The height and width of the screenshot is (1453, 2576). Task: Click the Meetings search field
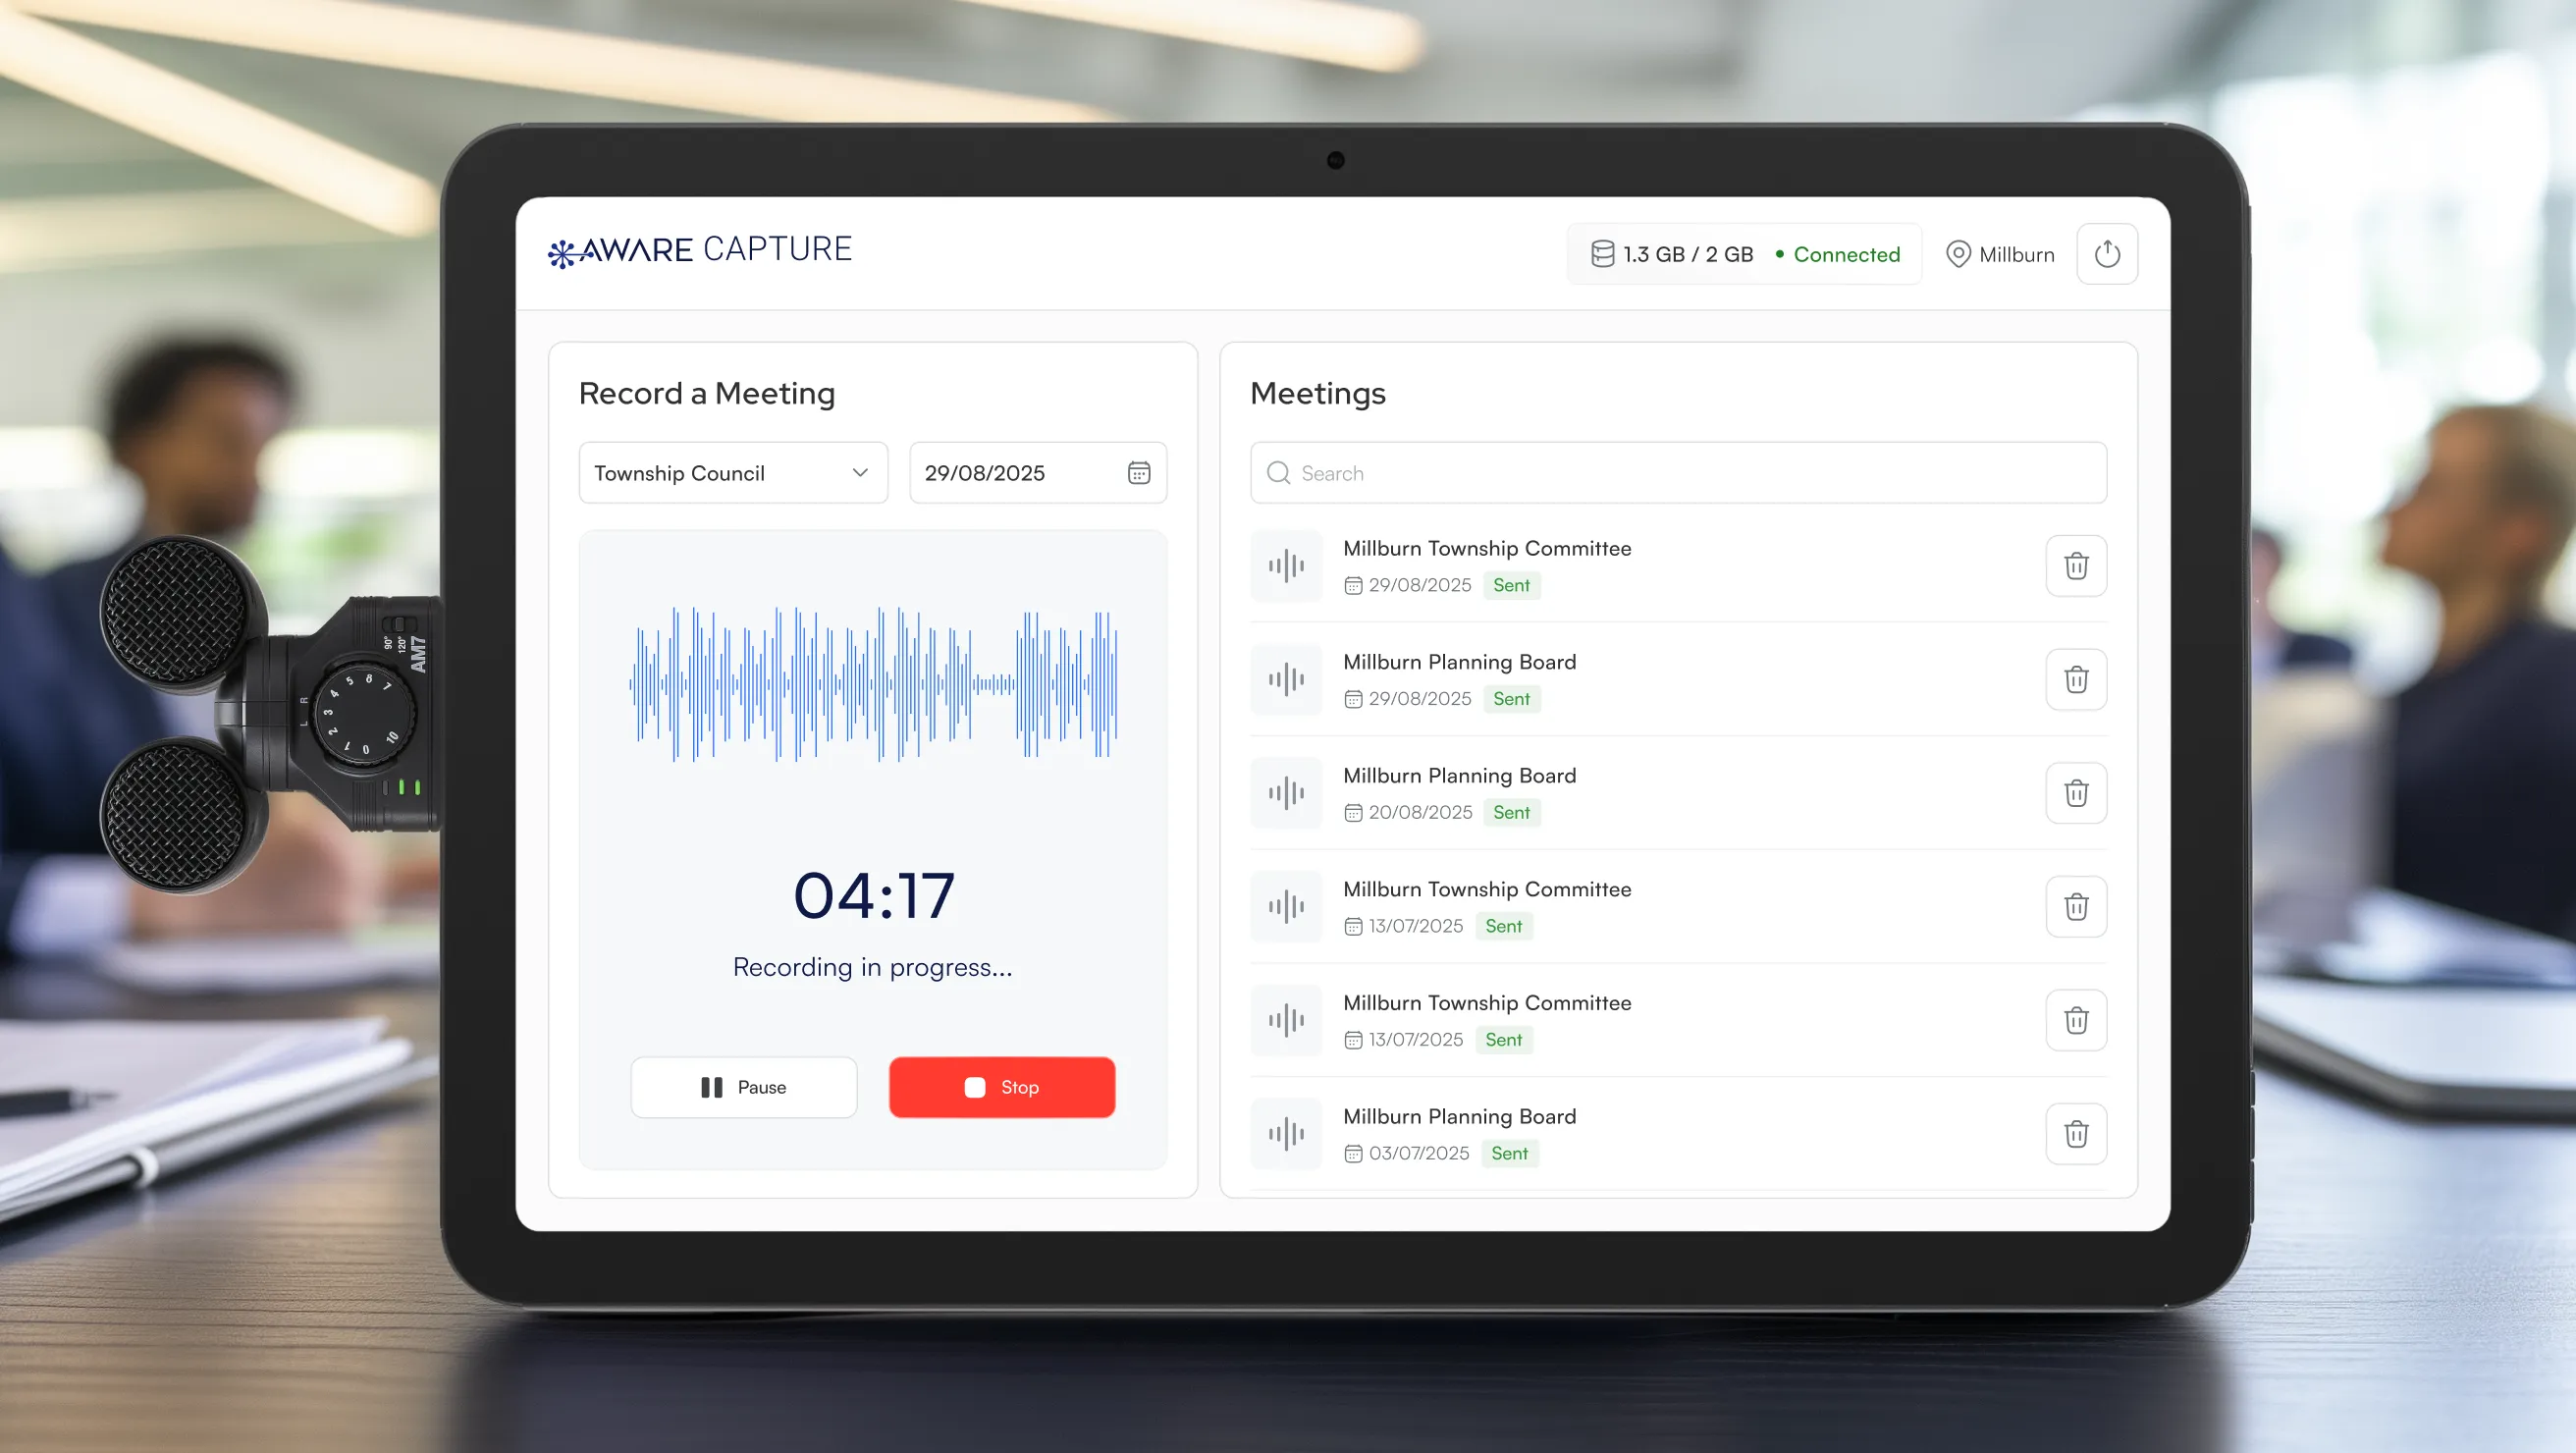(x=1678, y=473)
